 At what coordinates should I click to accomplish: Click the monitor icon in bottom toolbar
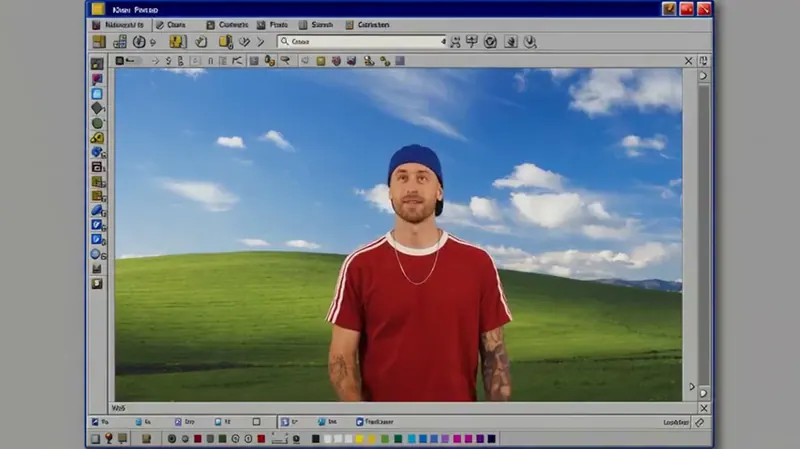pyautogui.click(x=122, y=438)
